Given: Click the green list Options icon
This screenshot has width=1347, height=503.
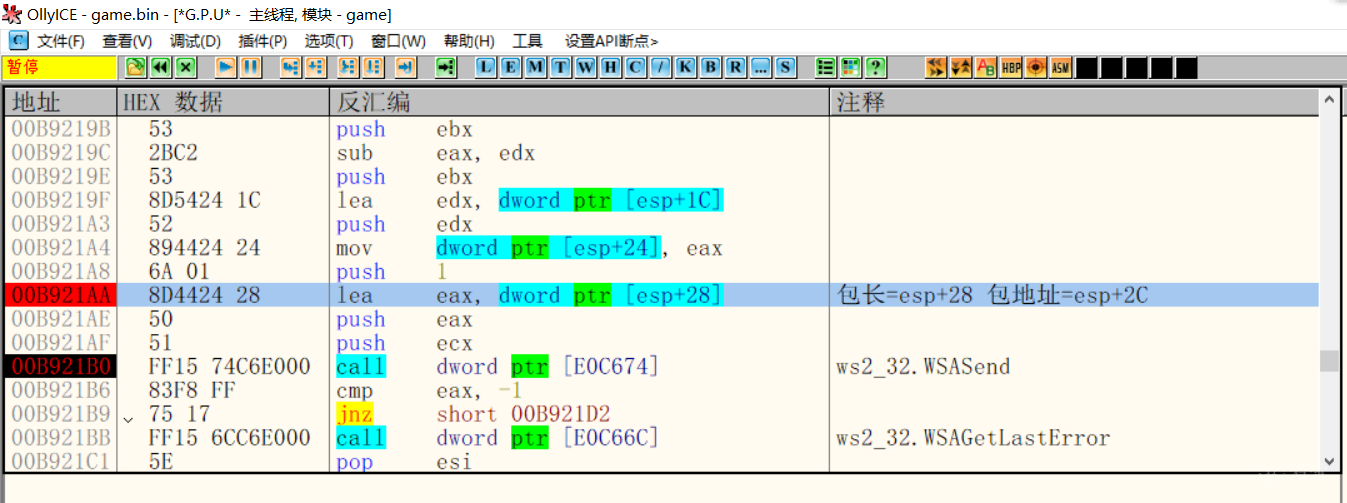Looking at the screenshot, I should (x=826, y=67).
